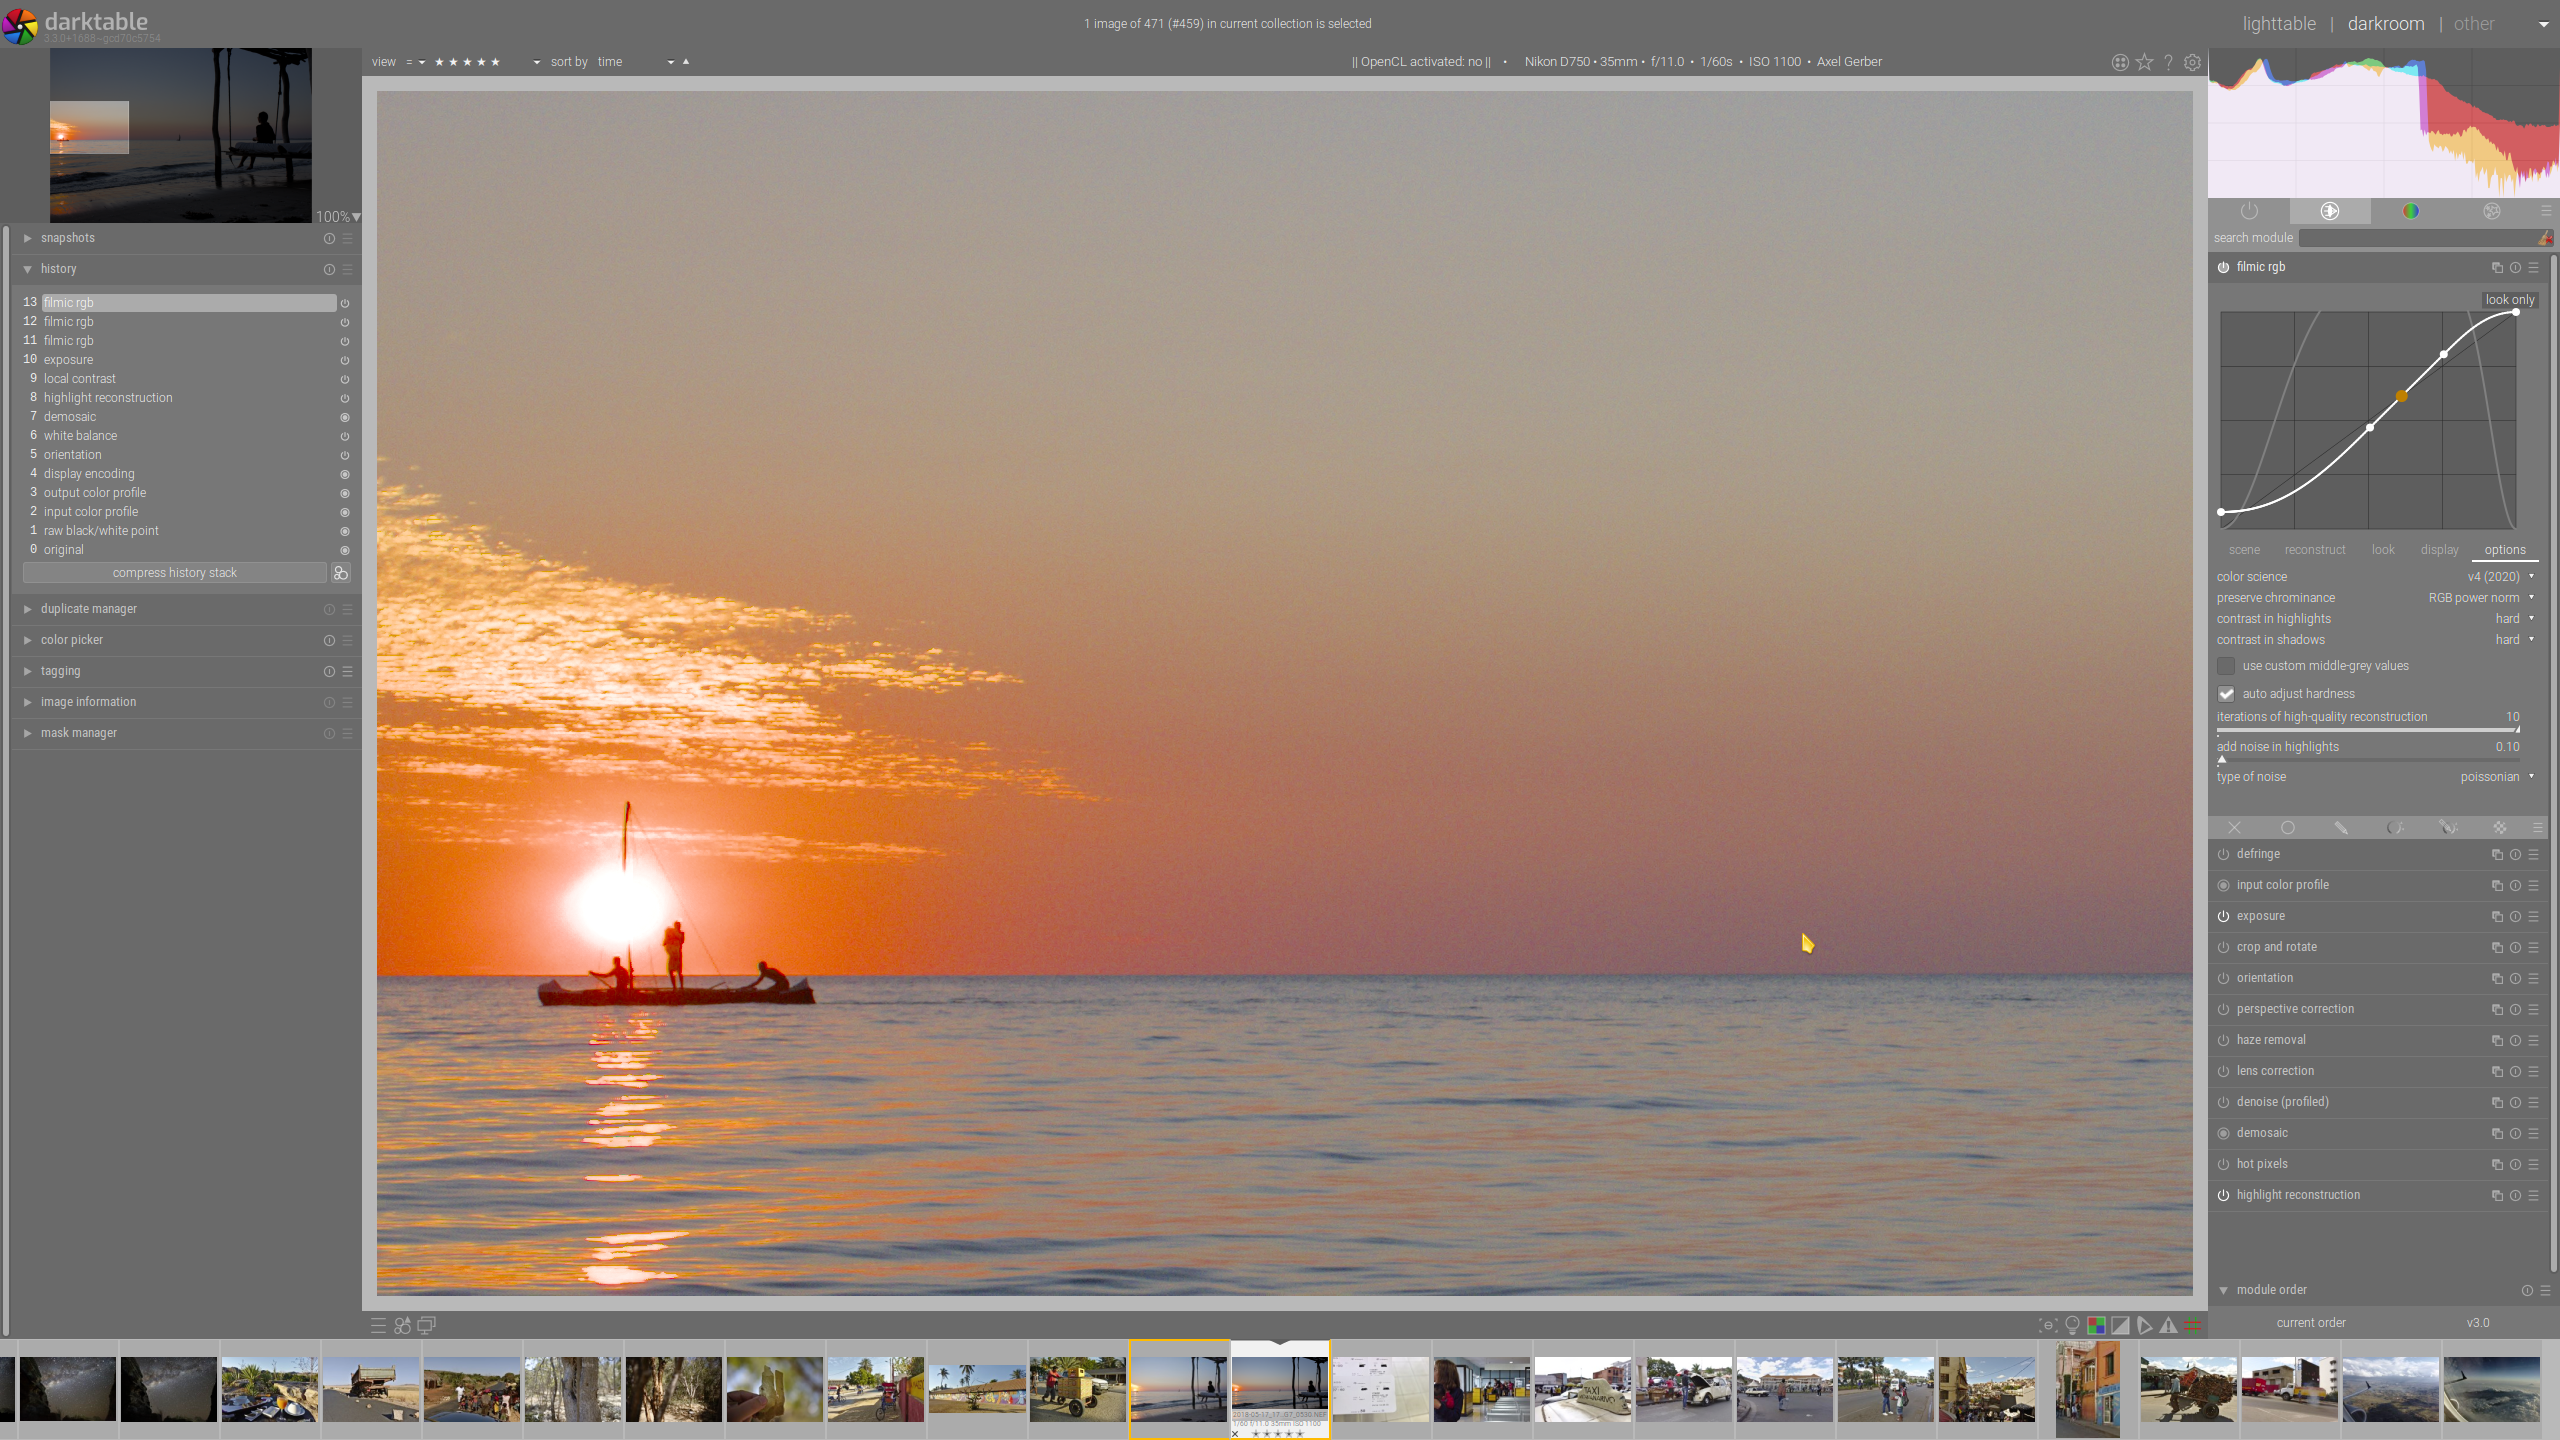2560x1440 pixels.
Task: Uncheck auto adjust hardness
Action: coord(2226,694)
